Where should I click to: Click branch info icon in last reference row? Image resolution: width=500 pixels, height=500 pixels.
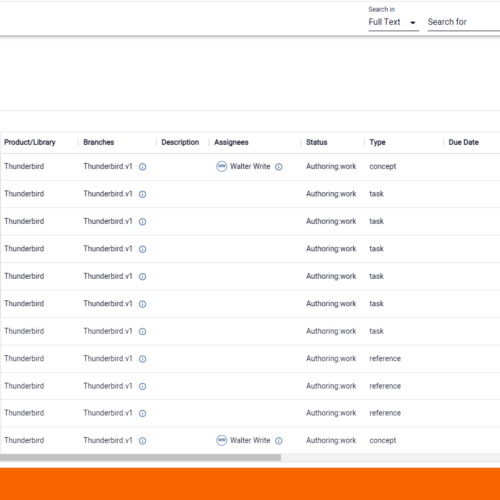[142, 414]
